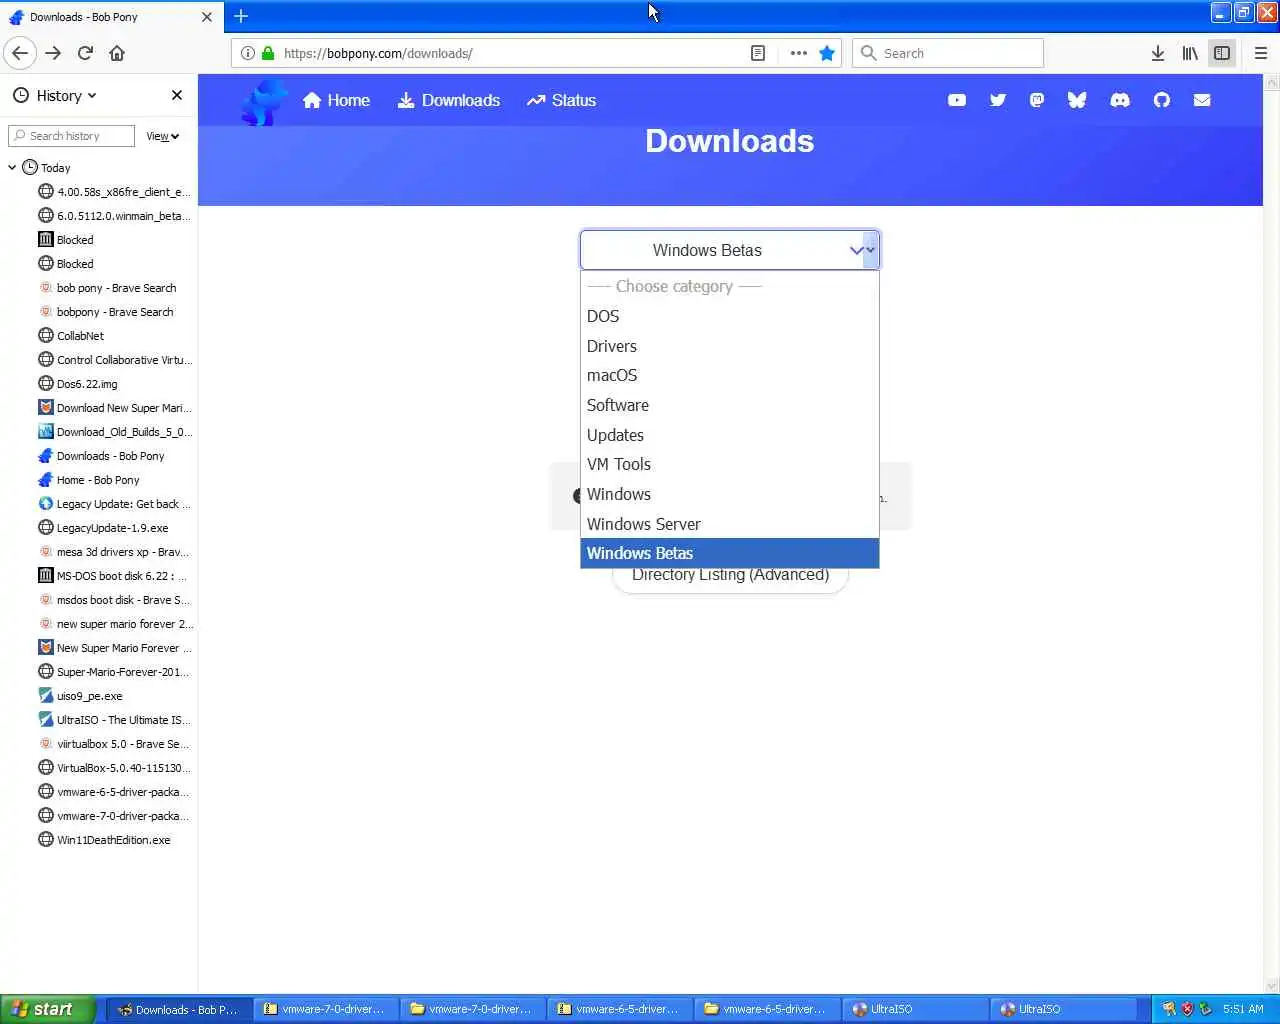
Task: Switch to vmware-7-0-driver taskbar archive window
Action: point(326,1009)
